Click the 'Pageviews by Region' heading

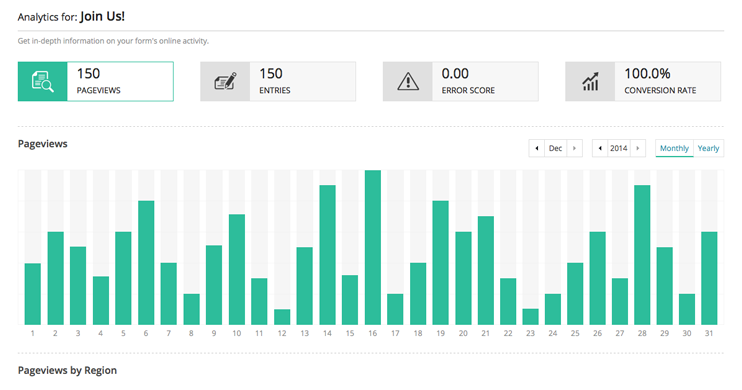(x=67, y=371)
